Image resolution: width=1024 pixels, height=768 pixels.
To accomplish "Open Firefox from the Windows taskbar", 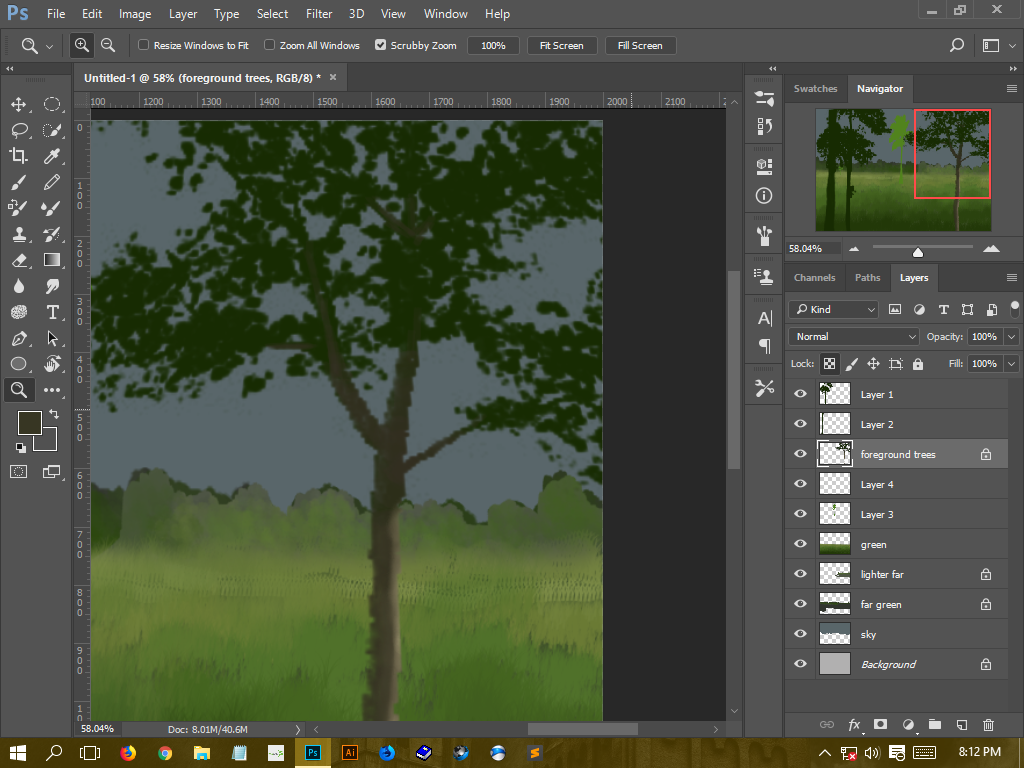I will (128, 753).
